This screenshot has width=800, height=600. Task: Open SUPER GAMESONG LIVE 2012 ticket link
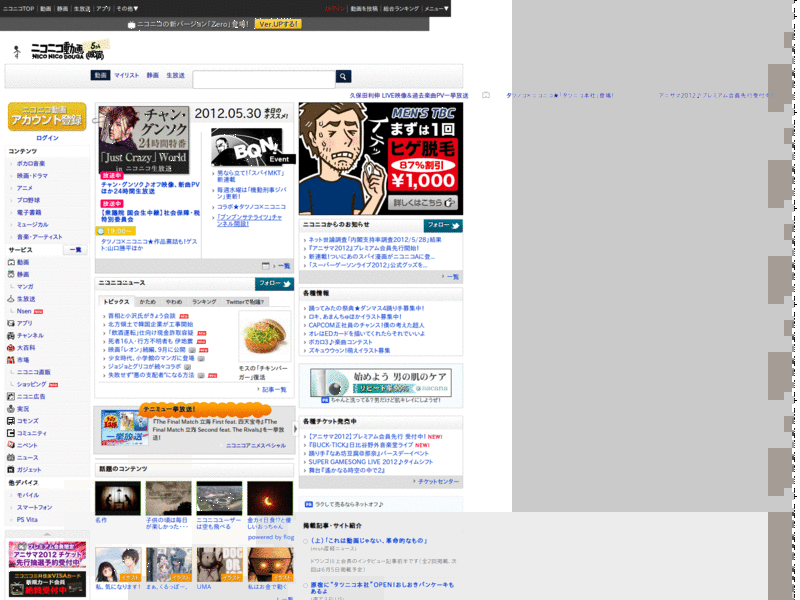(370, 462)
